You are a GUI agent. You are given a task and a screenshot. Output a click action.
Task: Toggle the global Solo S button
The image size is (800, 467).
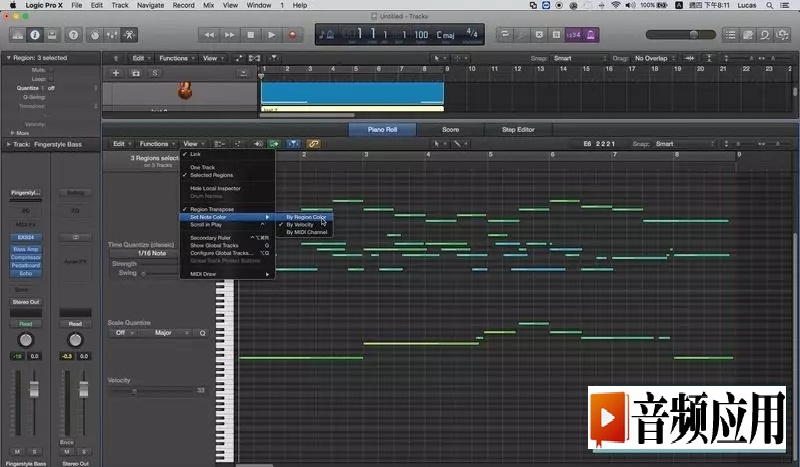click(x=155, y=73)
